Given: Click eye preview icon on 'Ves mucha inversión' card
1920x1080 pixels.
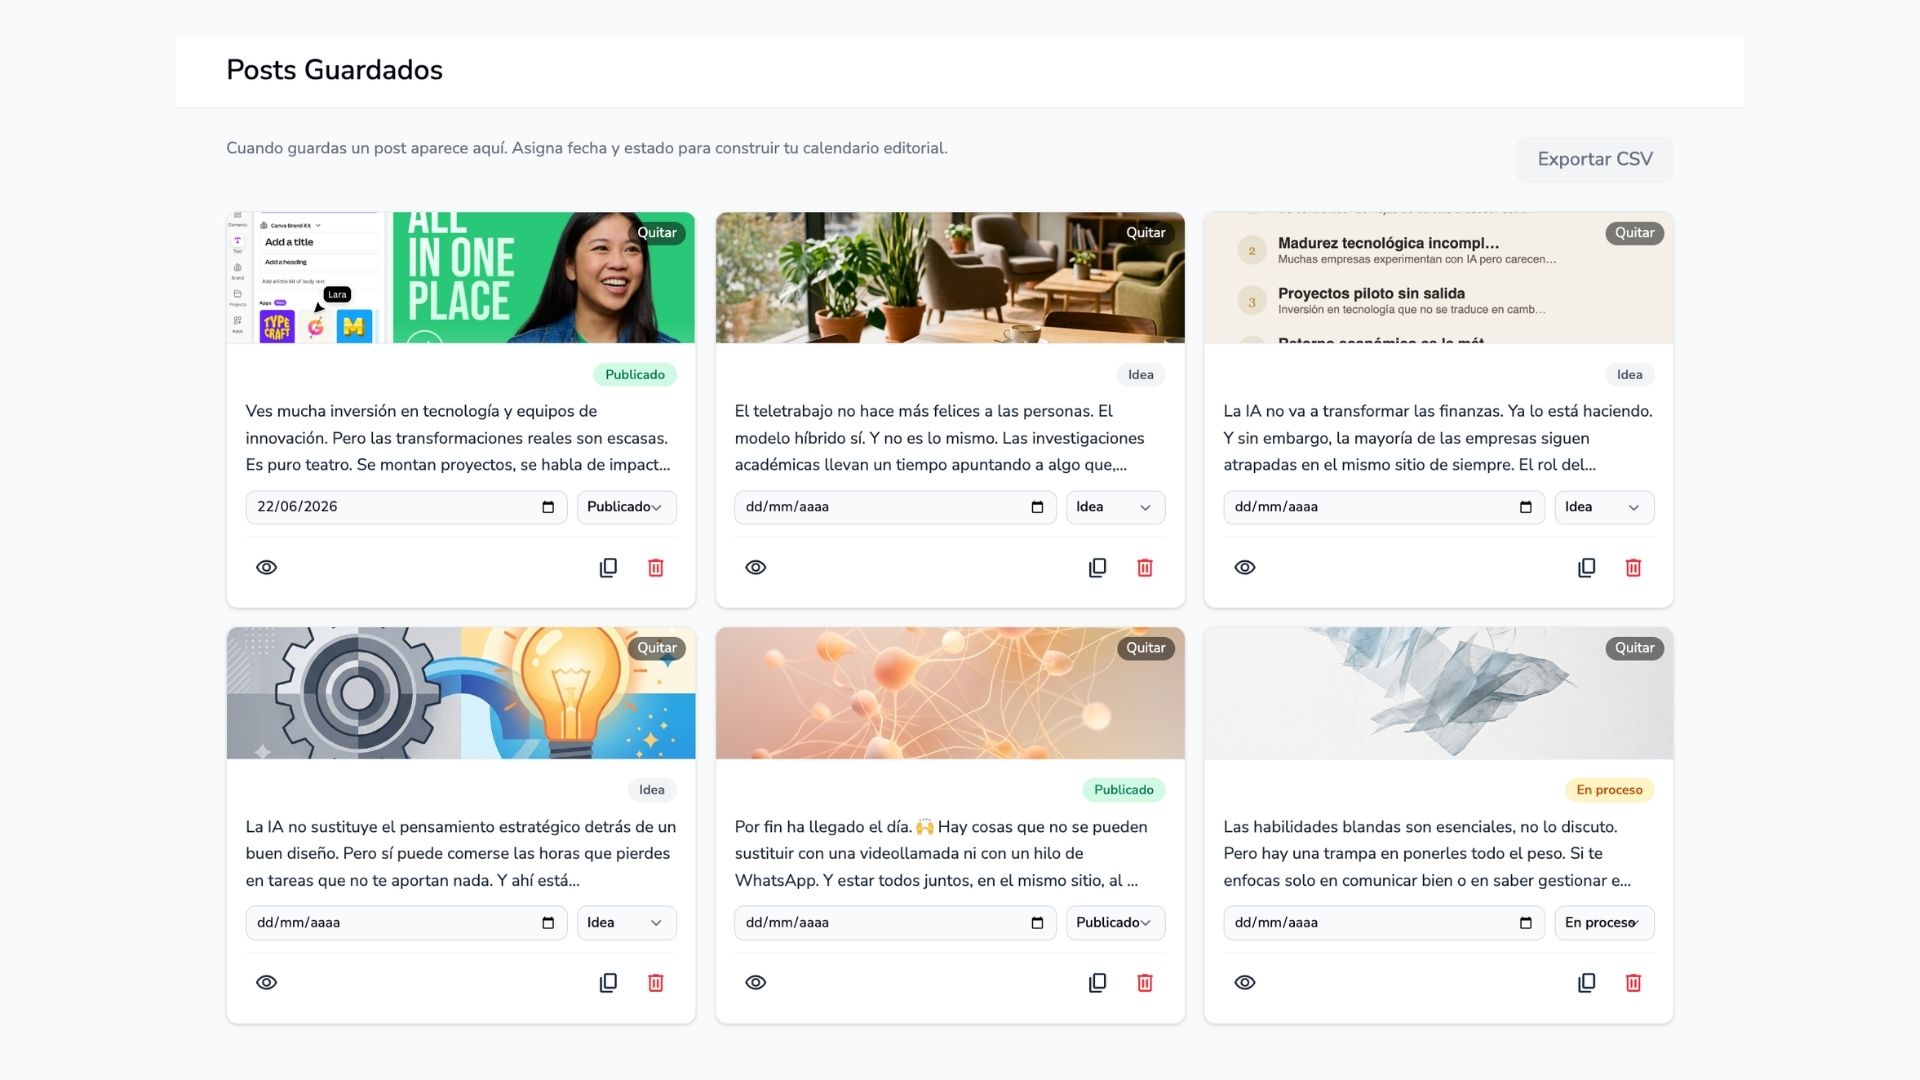Looking at the screenshot, I should [266, 567].
